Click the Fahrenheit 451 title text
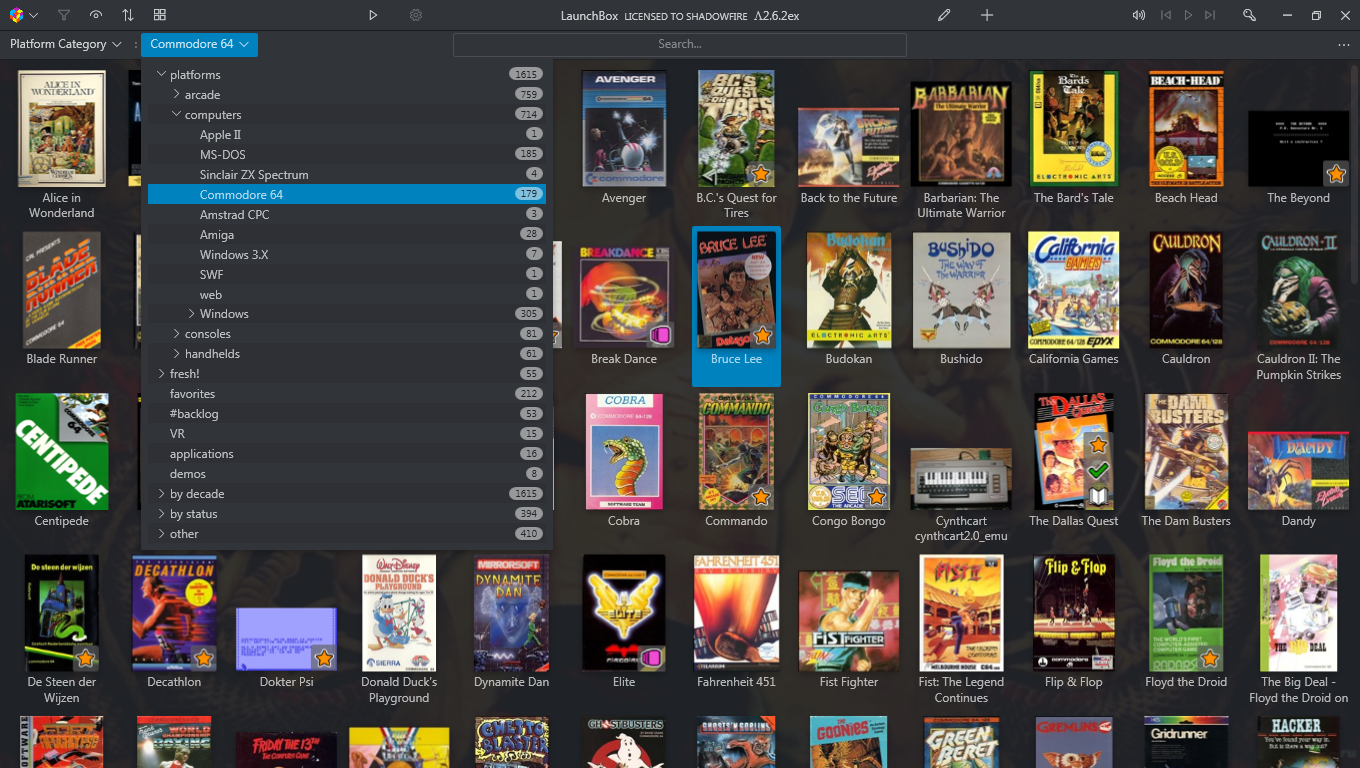This screenshot has height=768, width=1360. click(736, 682)
